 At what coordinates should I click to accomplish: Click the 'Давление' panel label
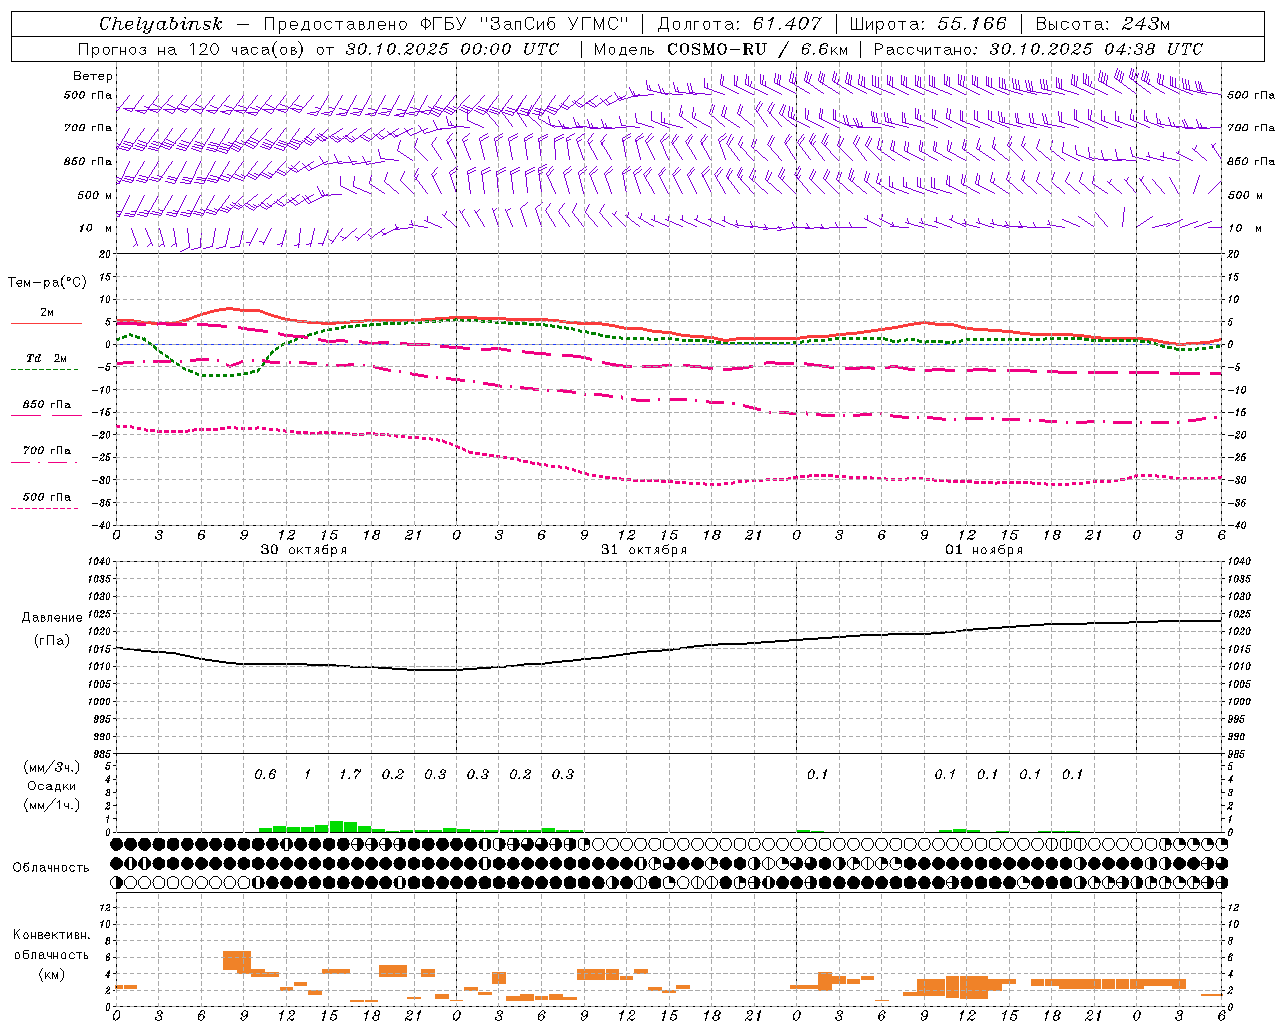coord(52,618)
